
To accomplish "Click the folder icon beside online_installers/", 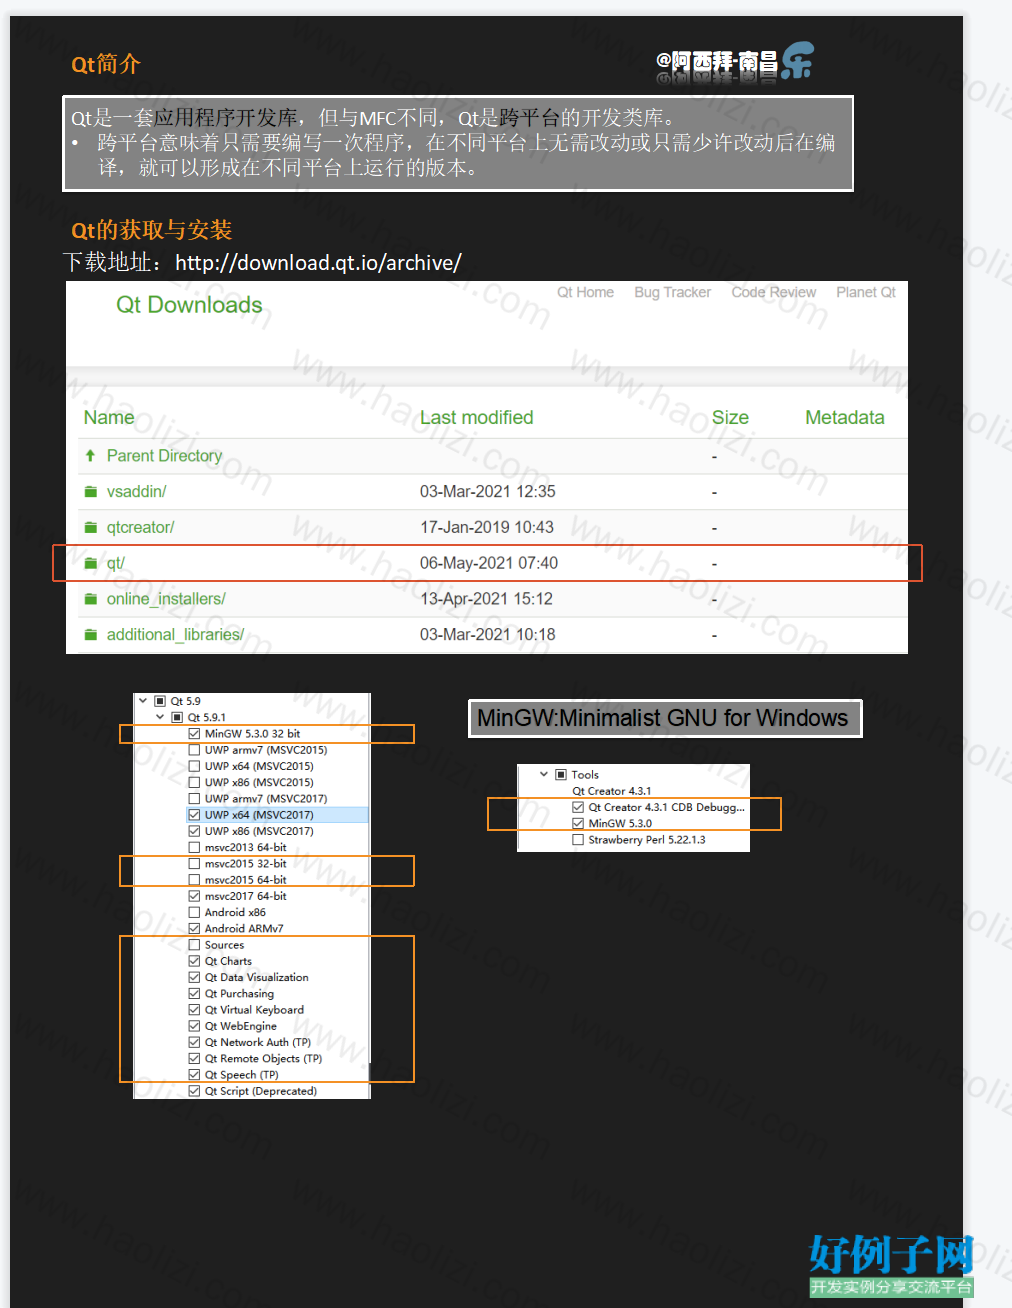I will [x=91, y=599].
